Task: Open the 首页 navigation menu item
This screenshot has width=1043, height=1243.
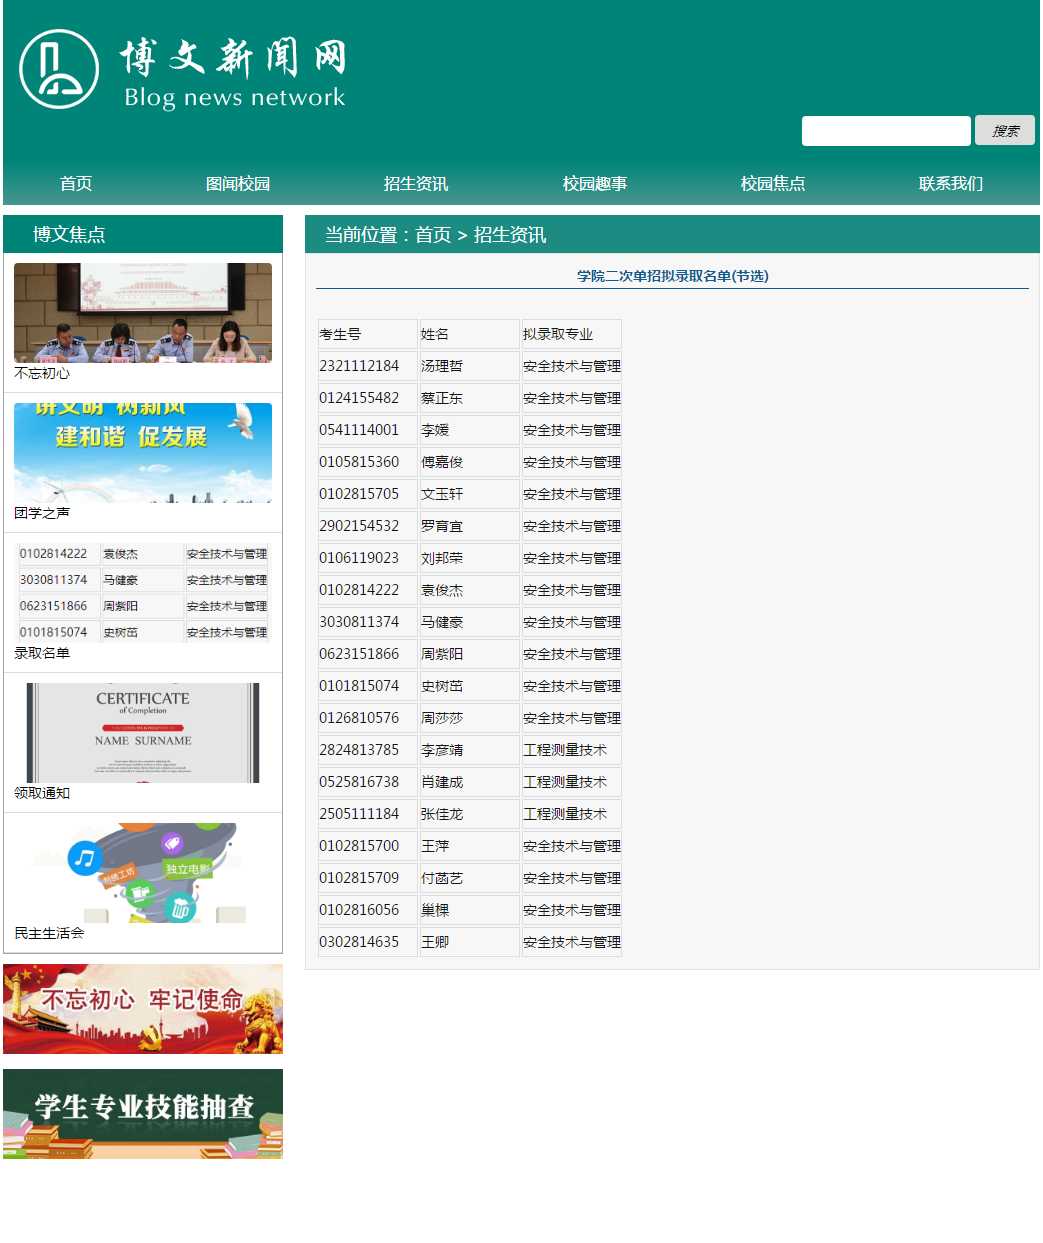Action: click(x=76, y=184)
